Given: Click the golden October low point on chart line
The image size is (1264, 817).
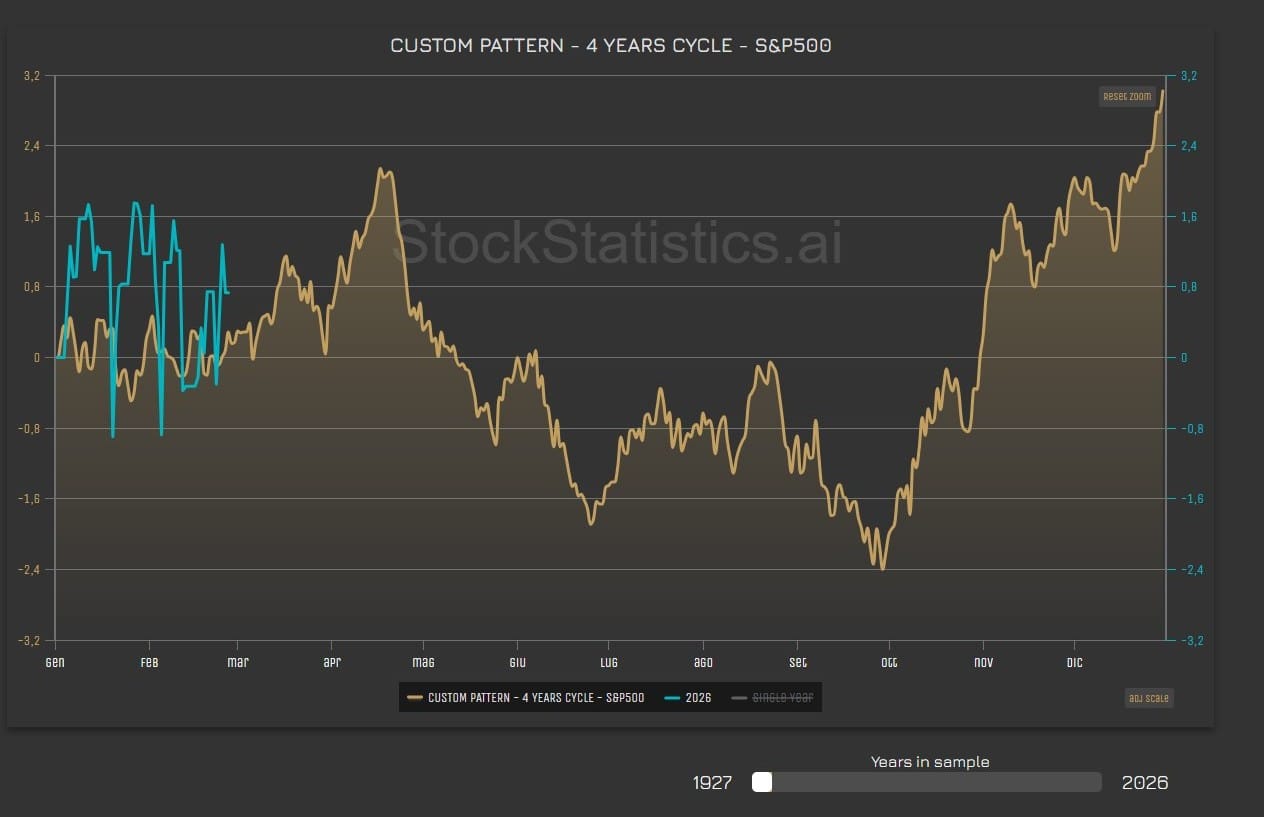Looking at the screenshot, I should pyautogui.click(x=882, y=568).
